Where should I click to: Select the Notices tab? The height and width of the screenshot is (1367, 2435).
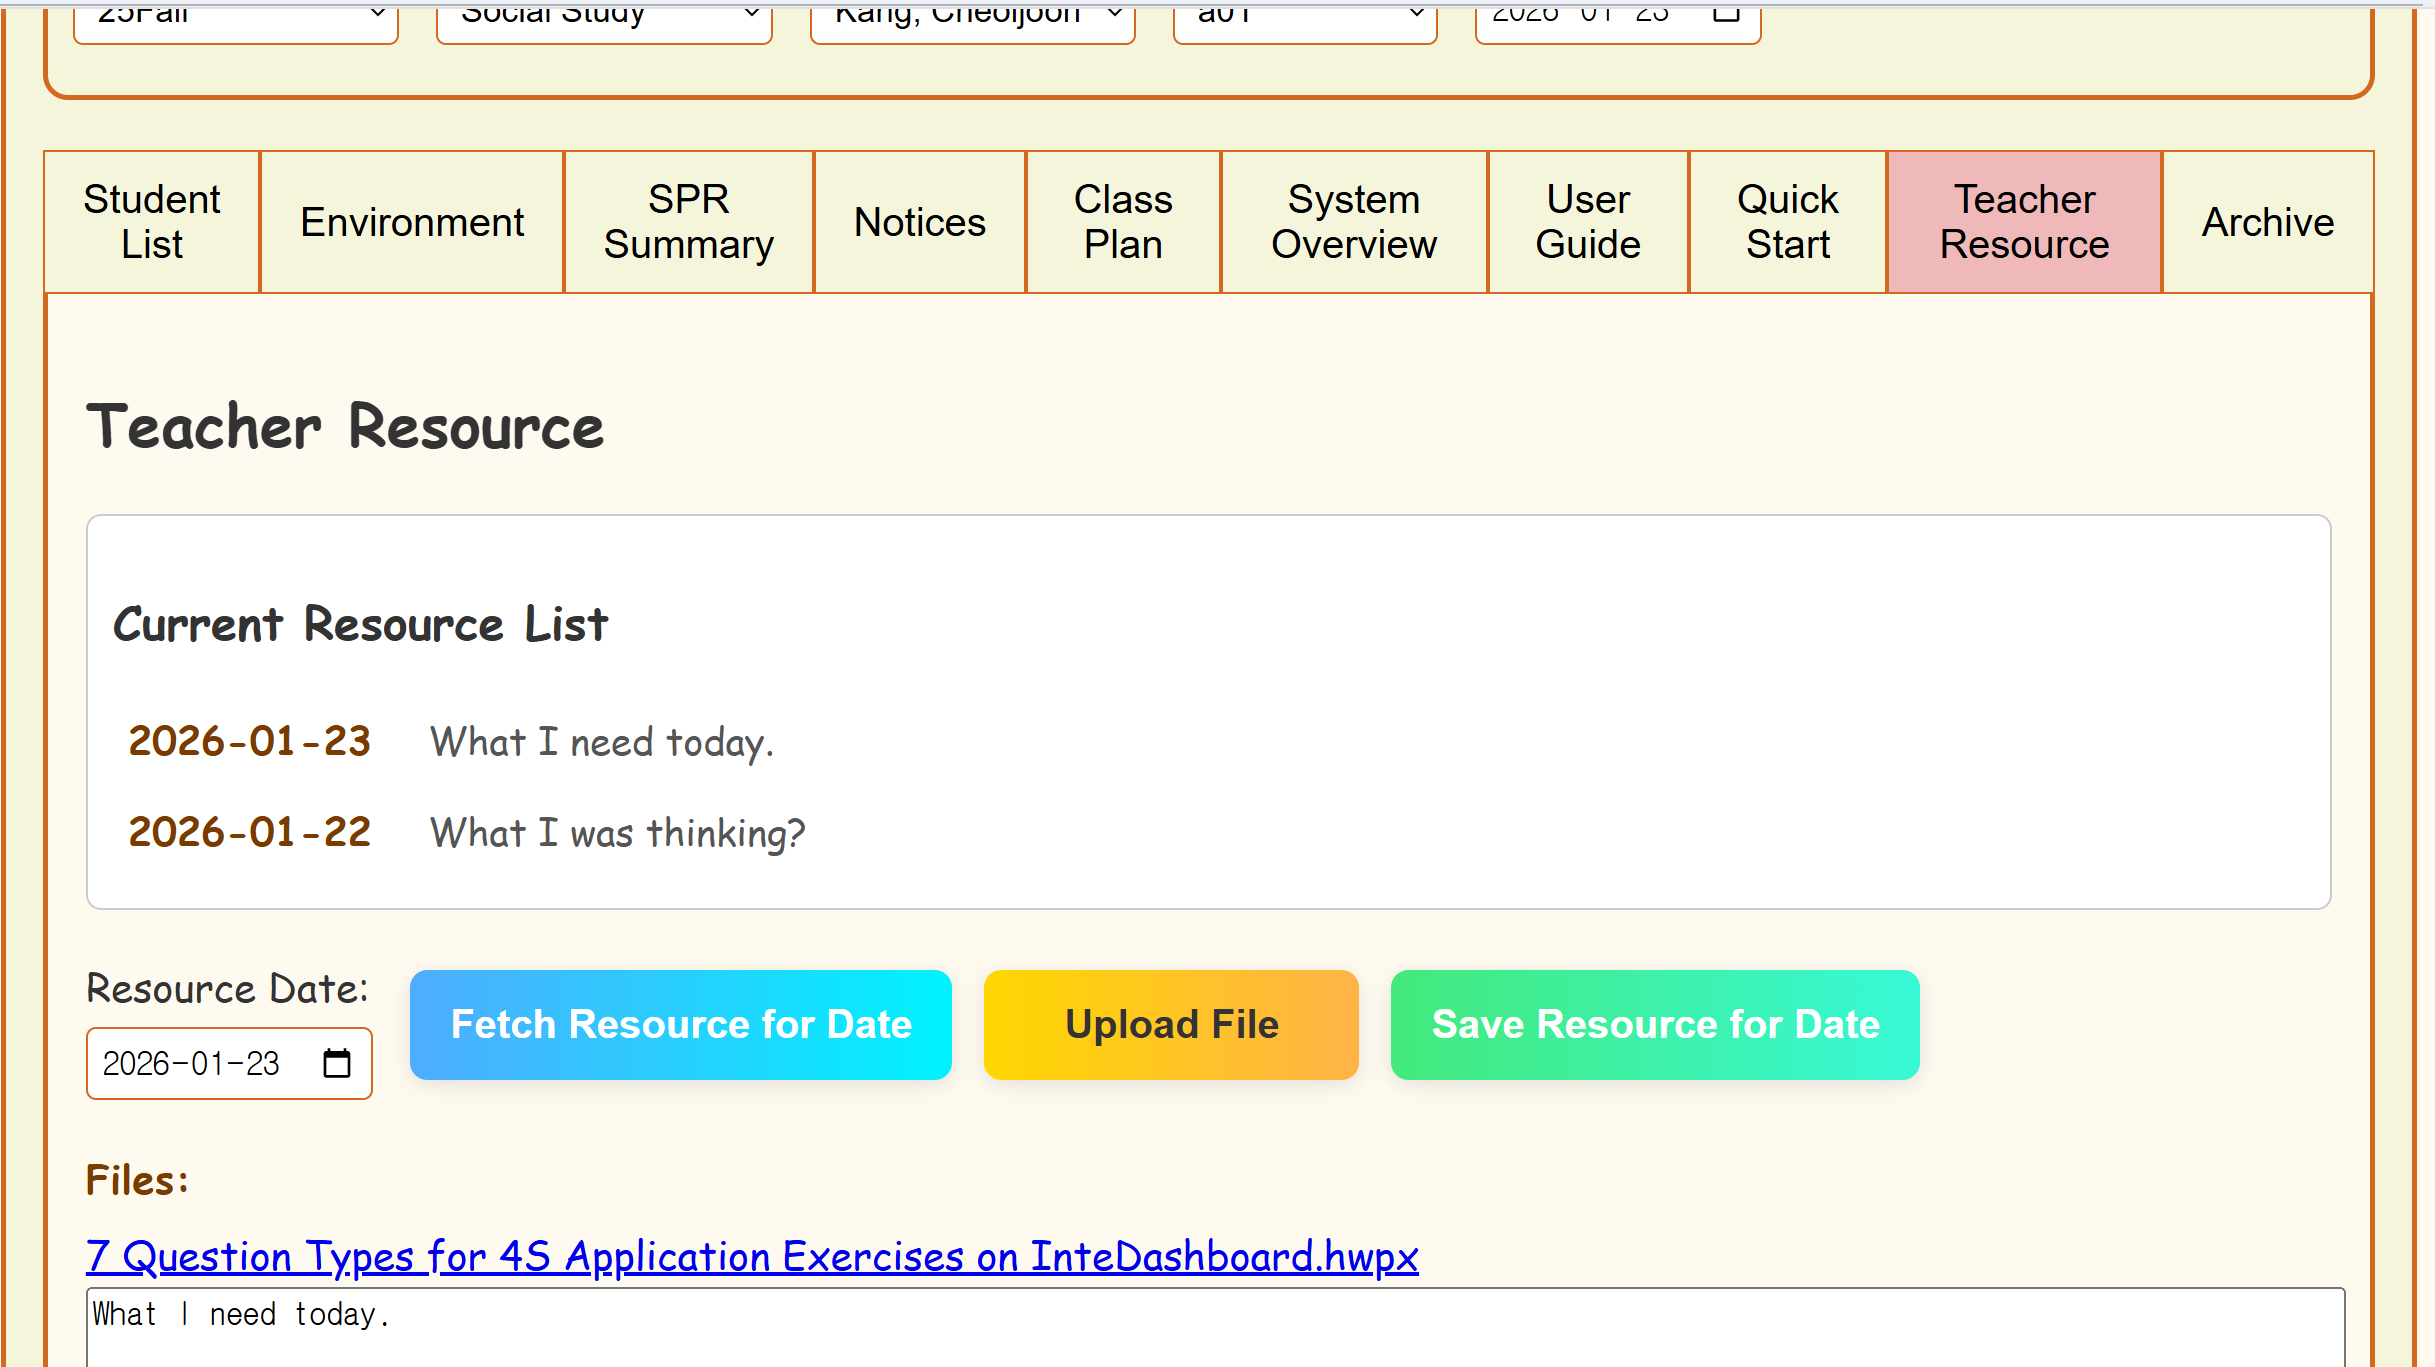pyautogui.click(x=920, y=222)
